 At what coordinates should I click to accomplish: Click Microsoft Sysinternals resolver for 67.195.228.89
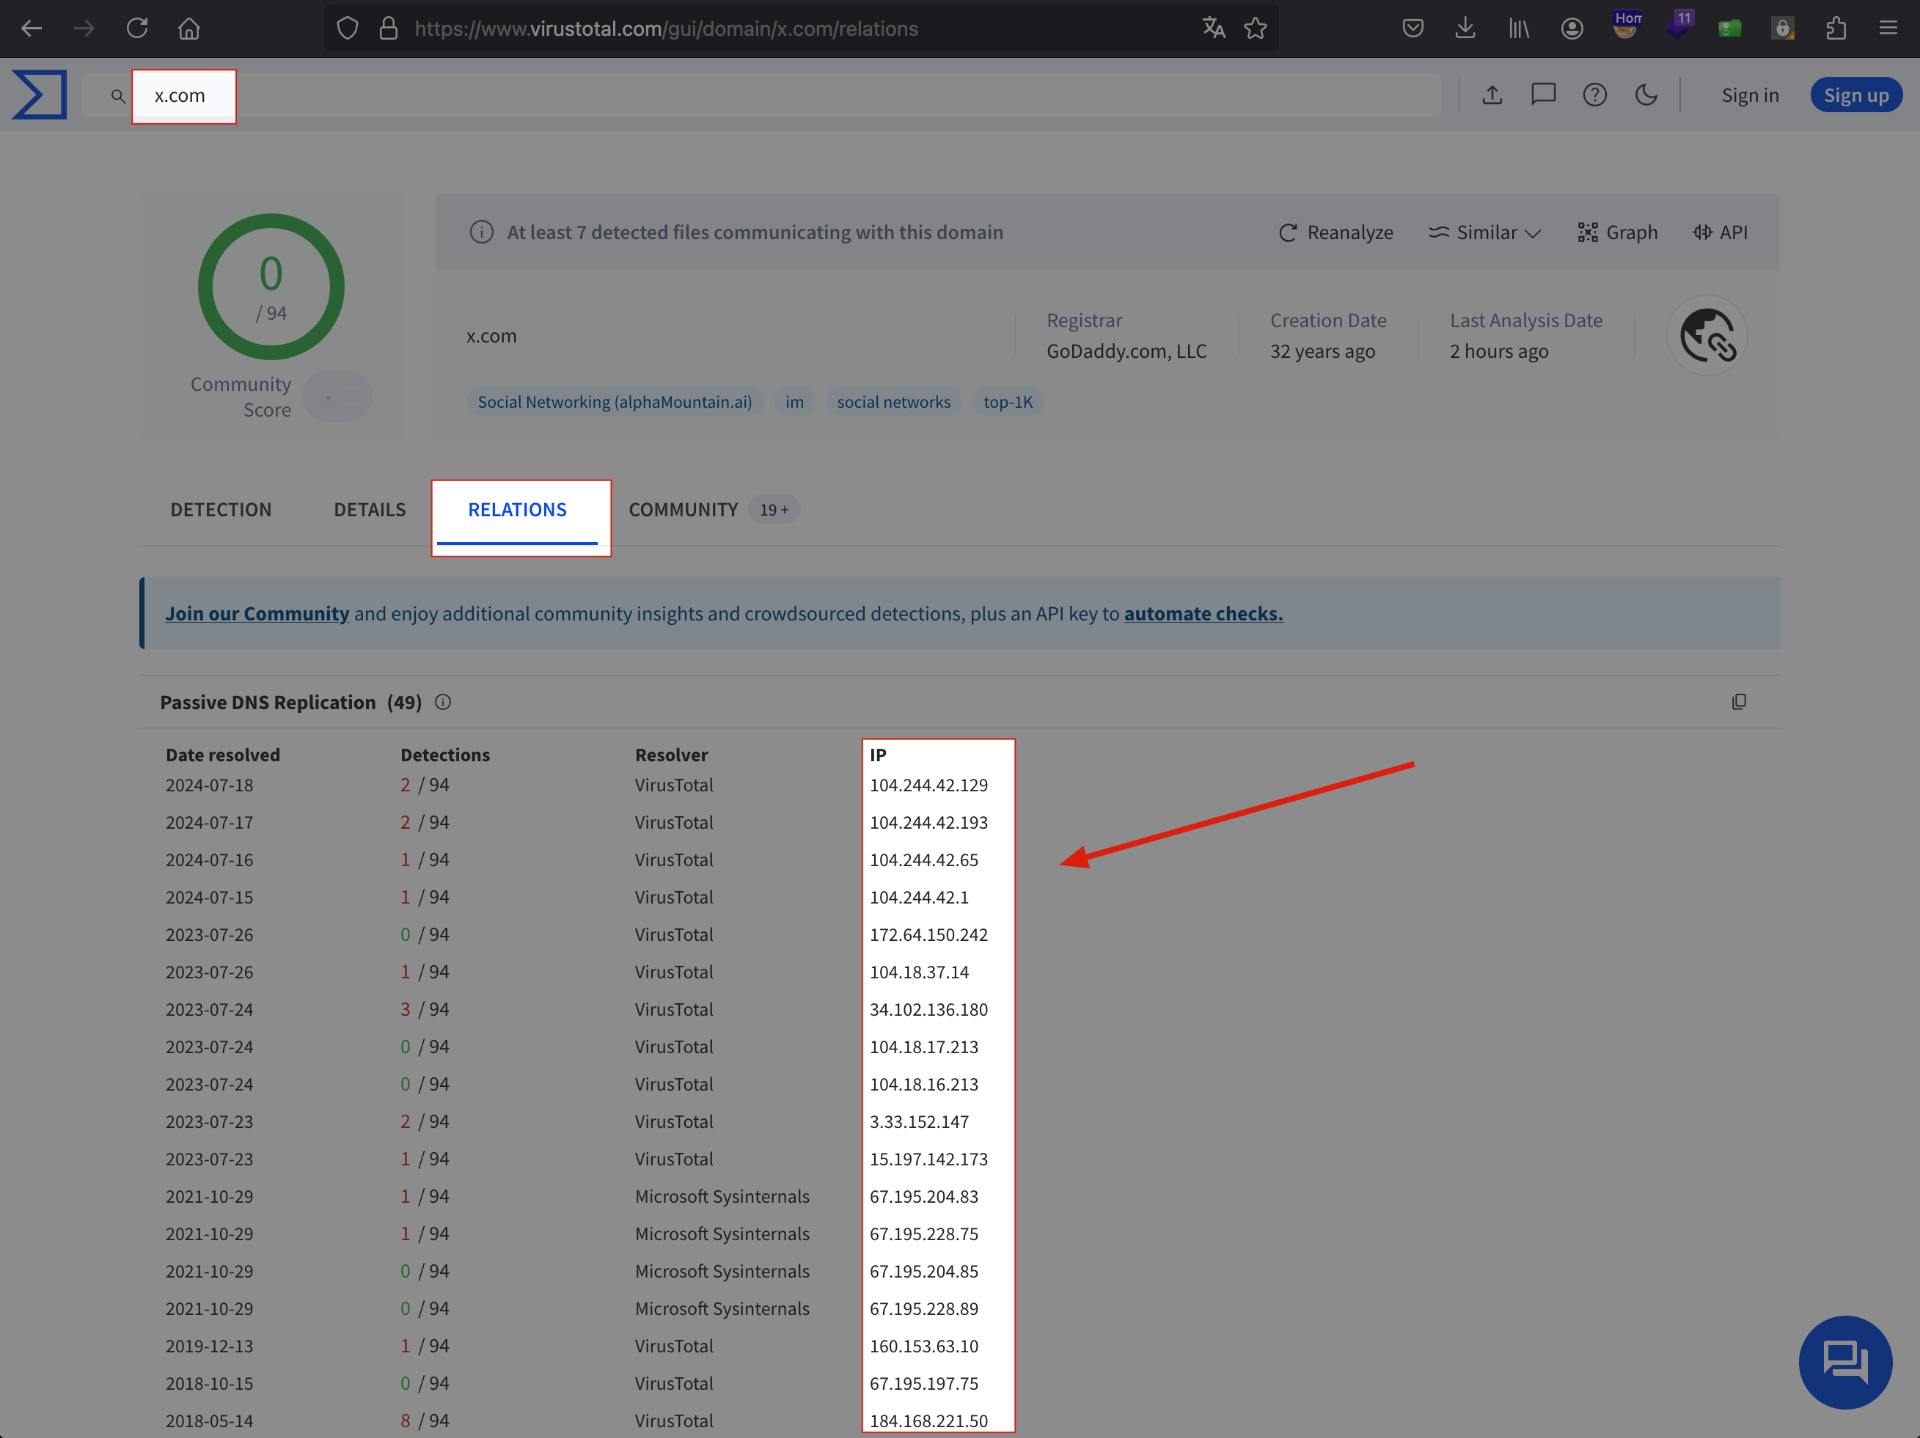(722, 1308)
